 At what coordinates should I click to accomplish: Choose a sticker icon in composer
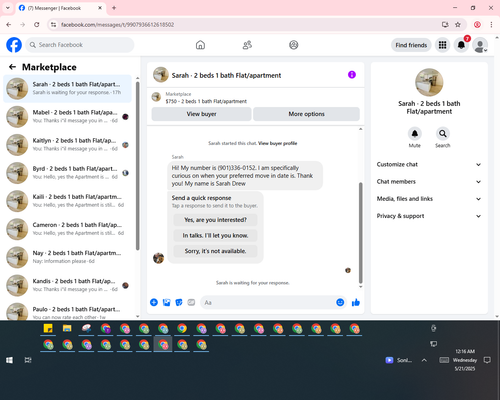pos(179,302)
